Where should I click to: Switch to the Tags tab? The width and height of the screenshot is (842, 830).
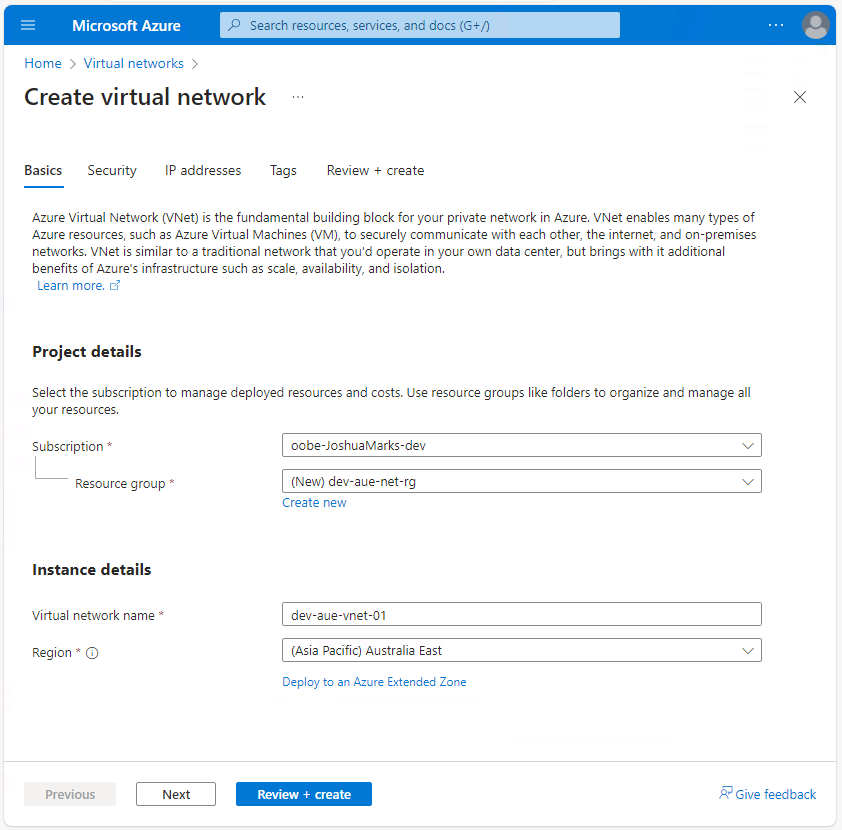[x=283, y=170]
